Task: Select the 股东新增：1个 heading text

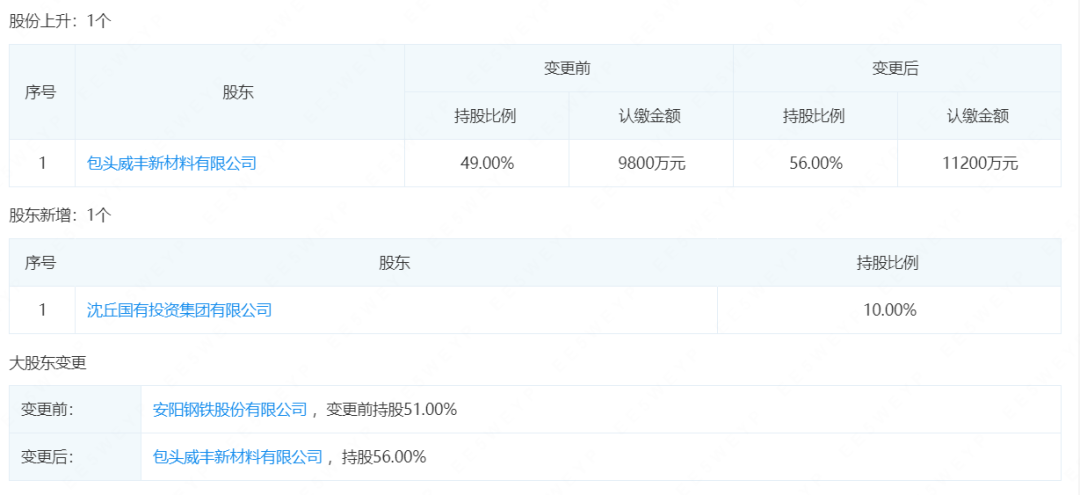Action: [x=60, y=215]
